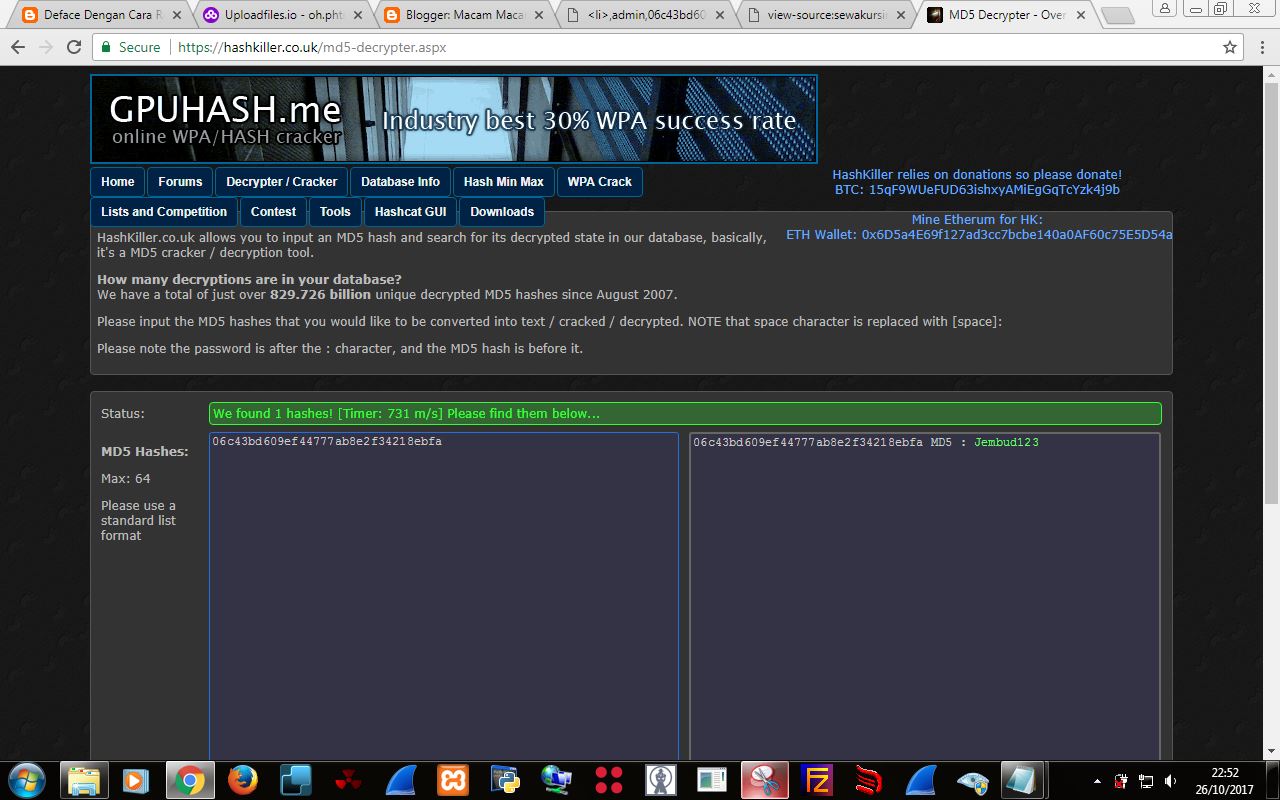Click the Home menu button
The image size is (1280, 800).
point(118,182)
